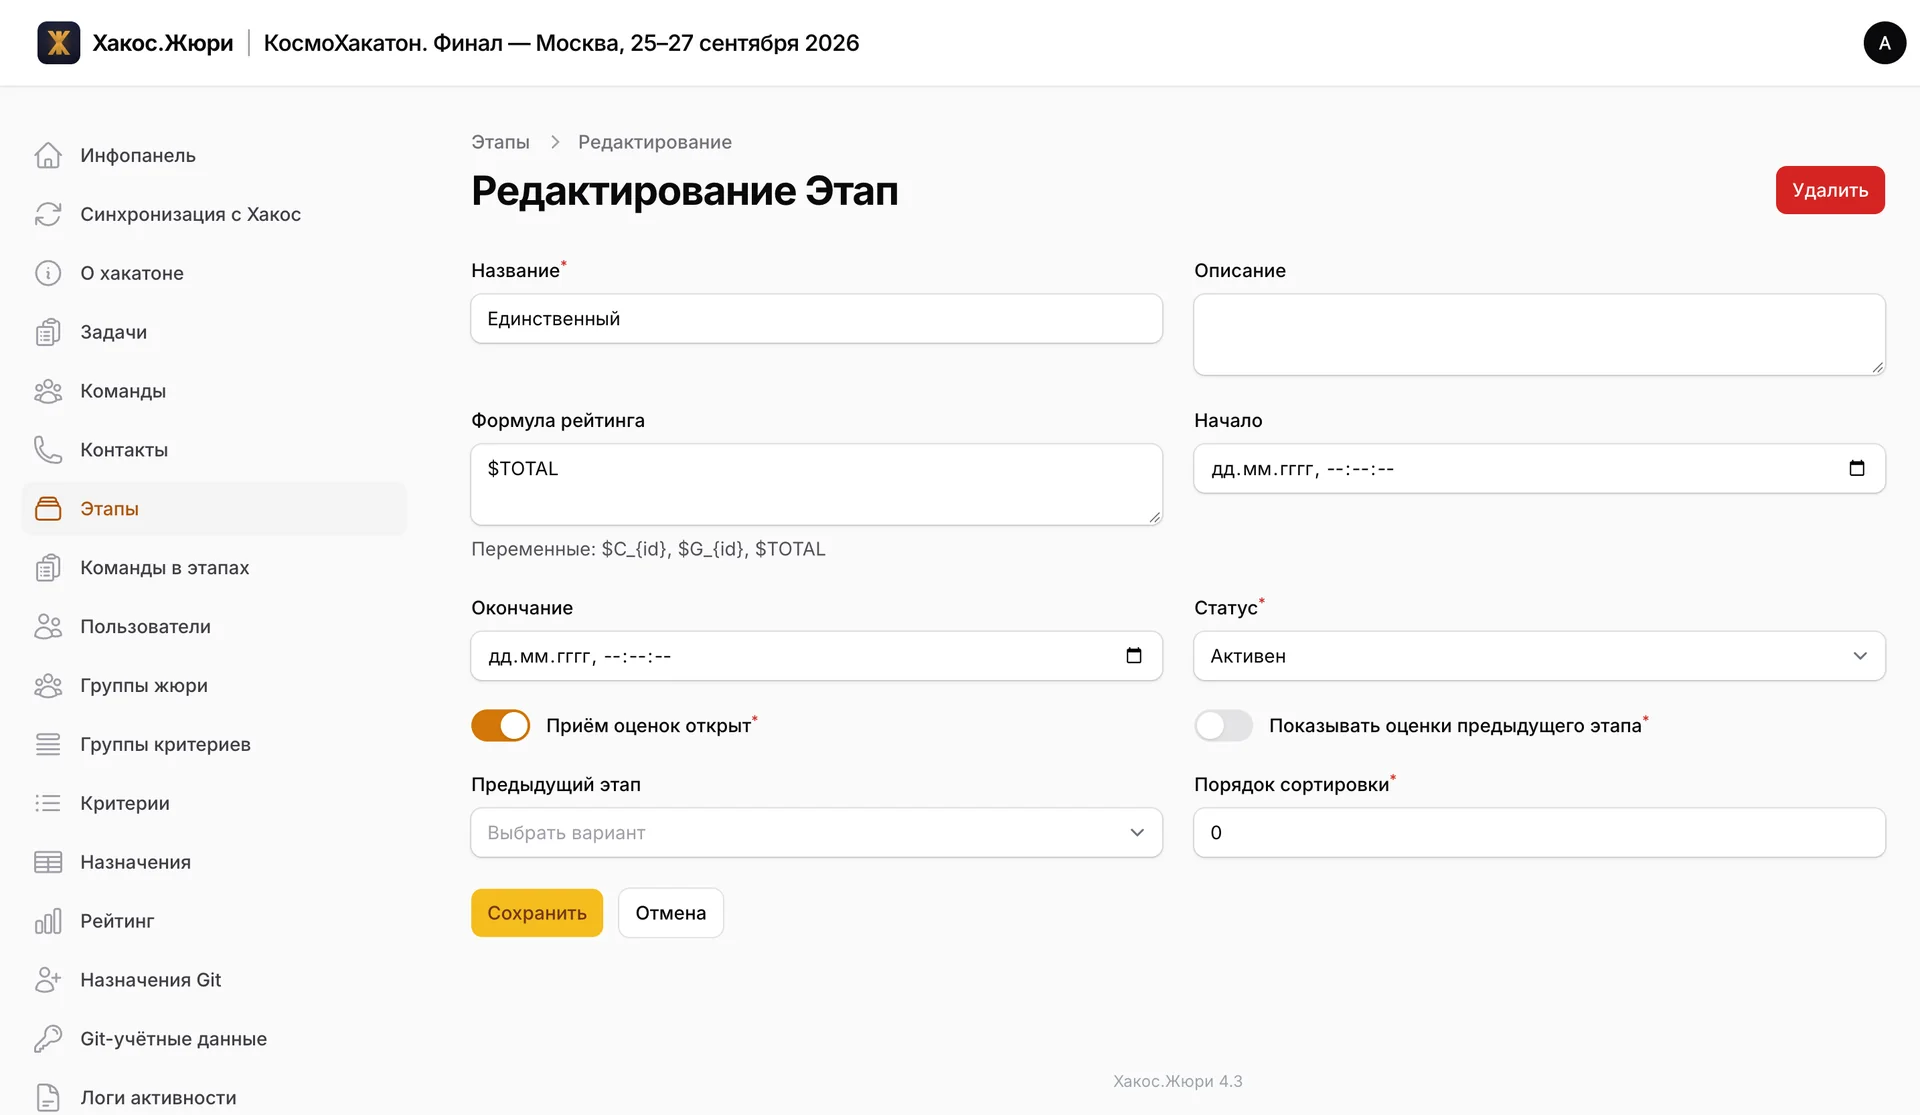Focus the Описание text area
The image size is (1920, 1115).
[x=1539, y=335]
